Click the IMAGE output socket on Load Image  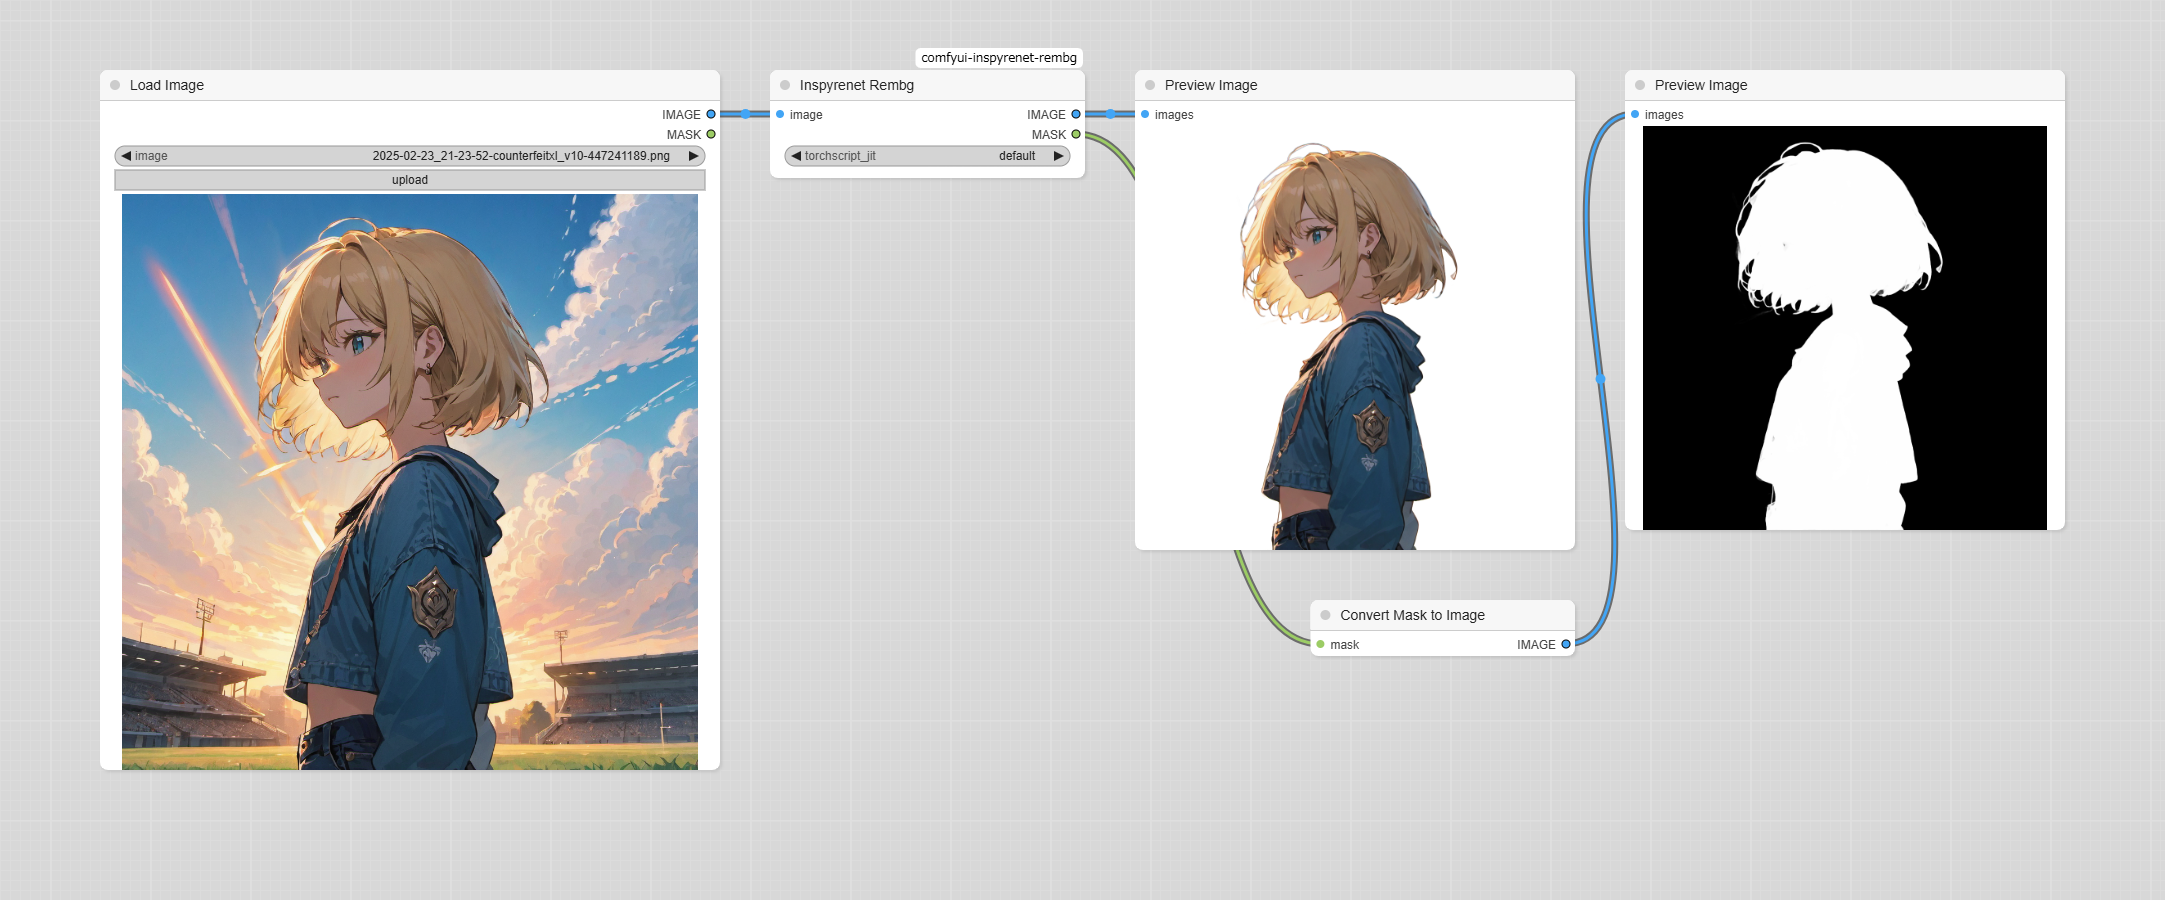[x=710, y=114]
